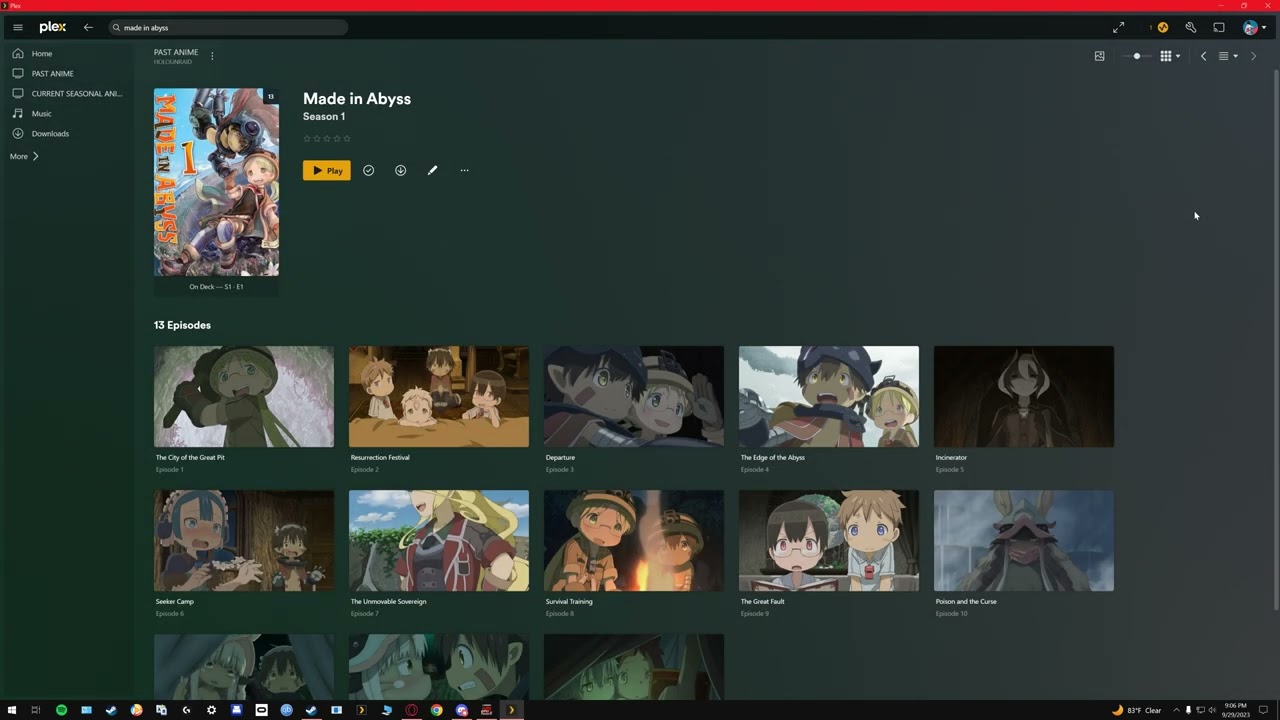Screen dimensions: 1280x720
Task: Open the season list dropdown
Action: (1228, 56)
